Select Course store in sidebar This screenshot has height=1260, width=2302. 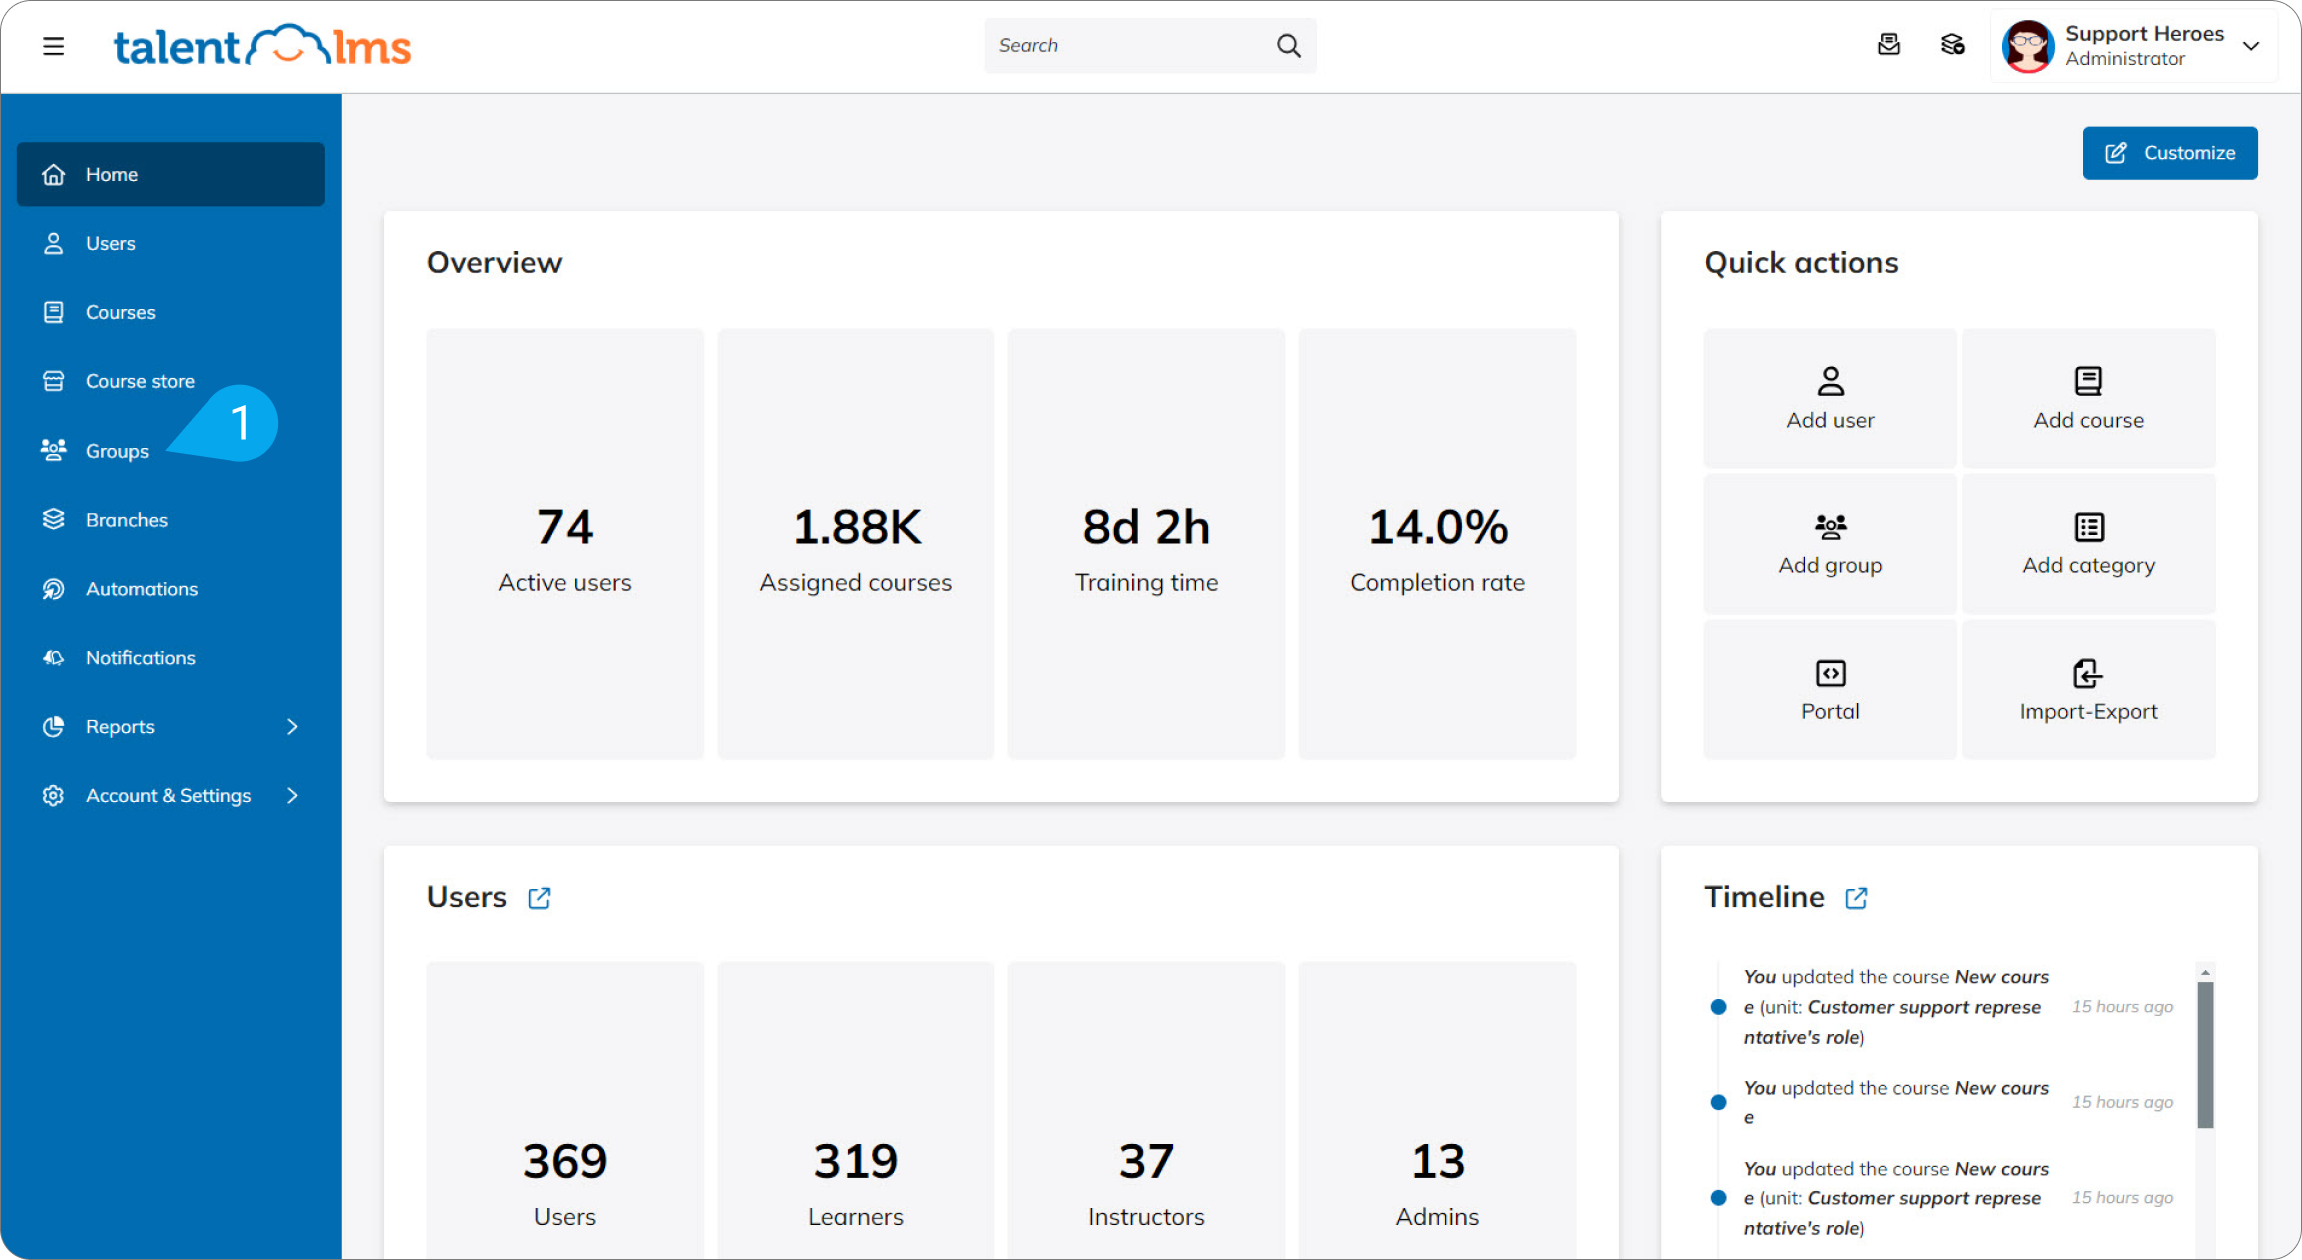[x=139, y=381]
